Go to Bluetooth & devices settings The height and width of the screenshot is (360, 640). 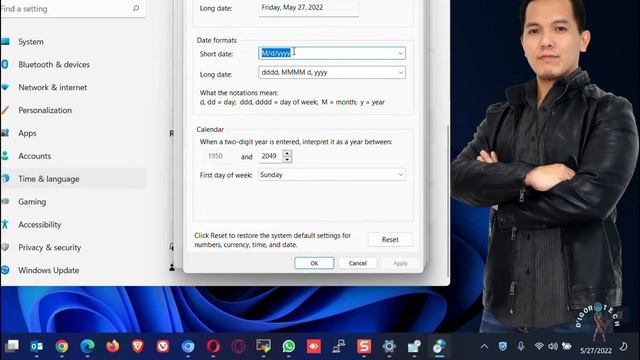click(x=73, y=64)
